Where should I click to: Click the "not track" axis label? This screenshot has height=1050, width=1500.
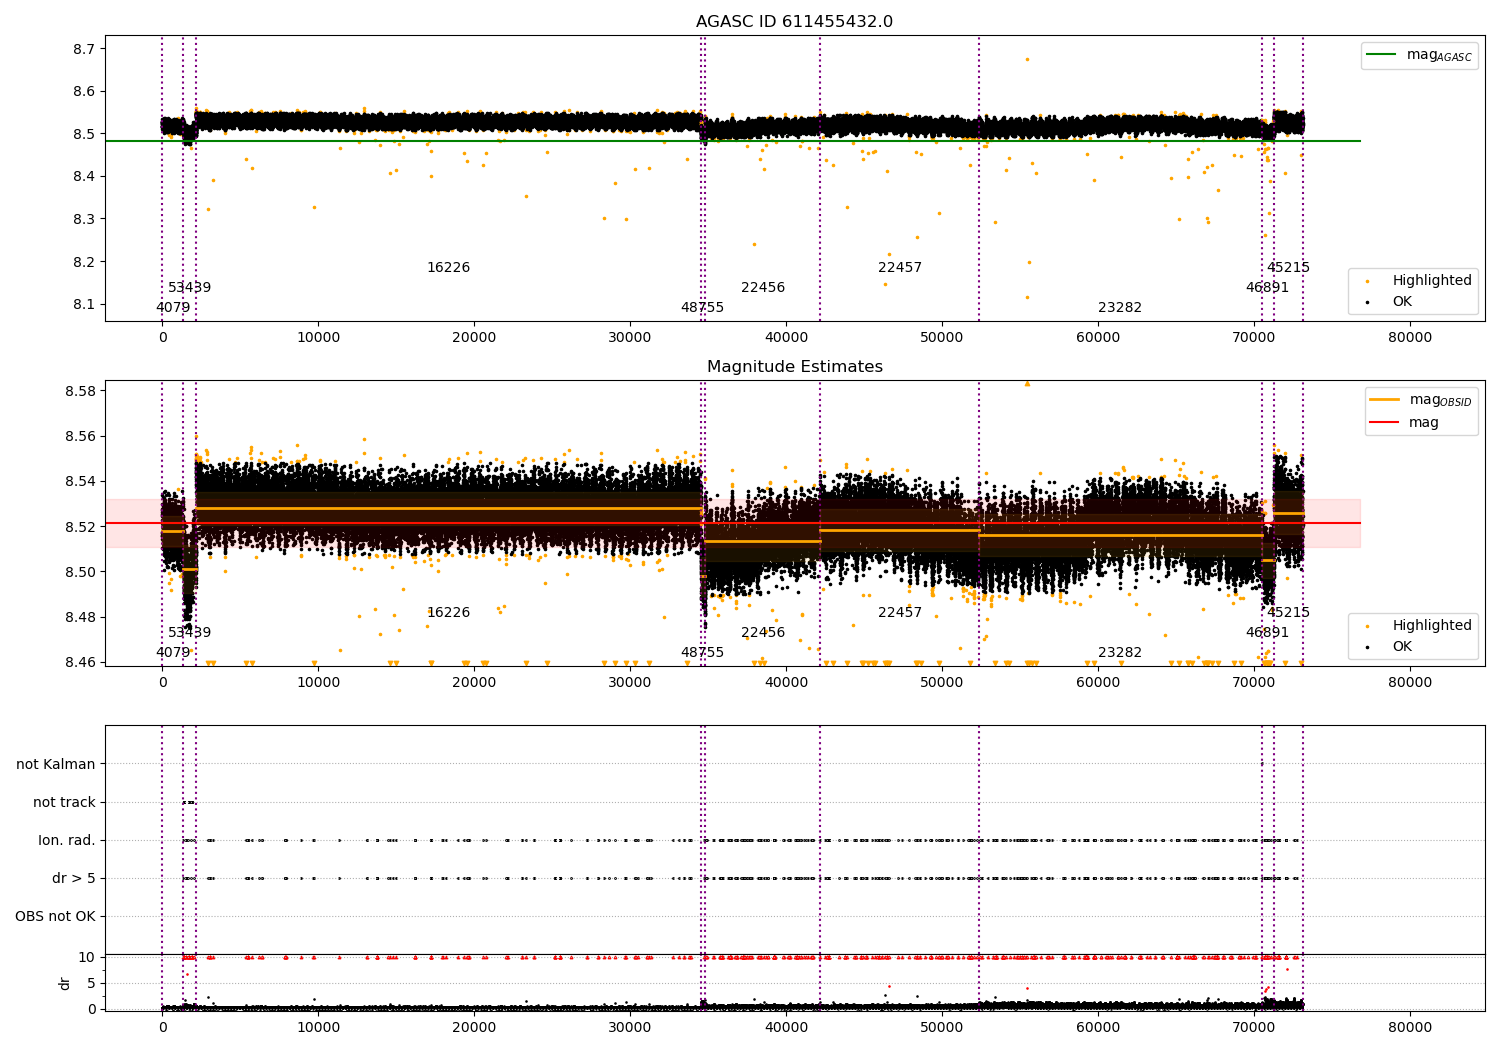[x=64, y=802]
